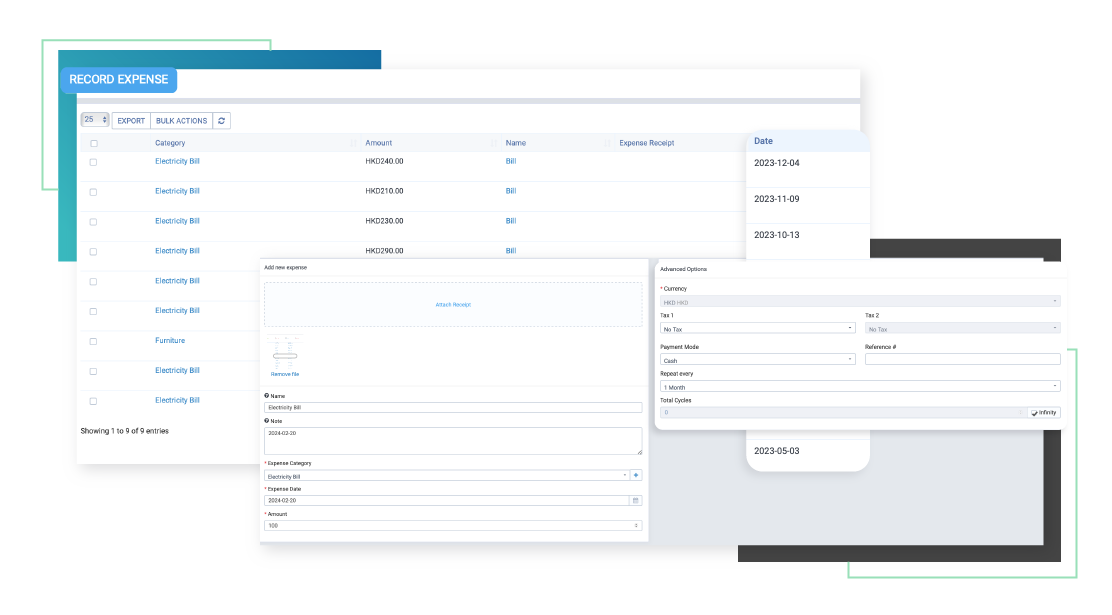Click the help icon next to Name
This screenshot has height=615, width=1112.
coord(267,396)
